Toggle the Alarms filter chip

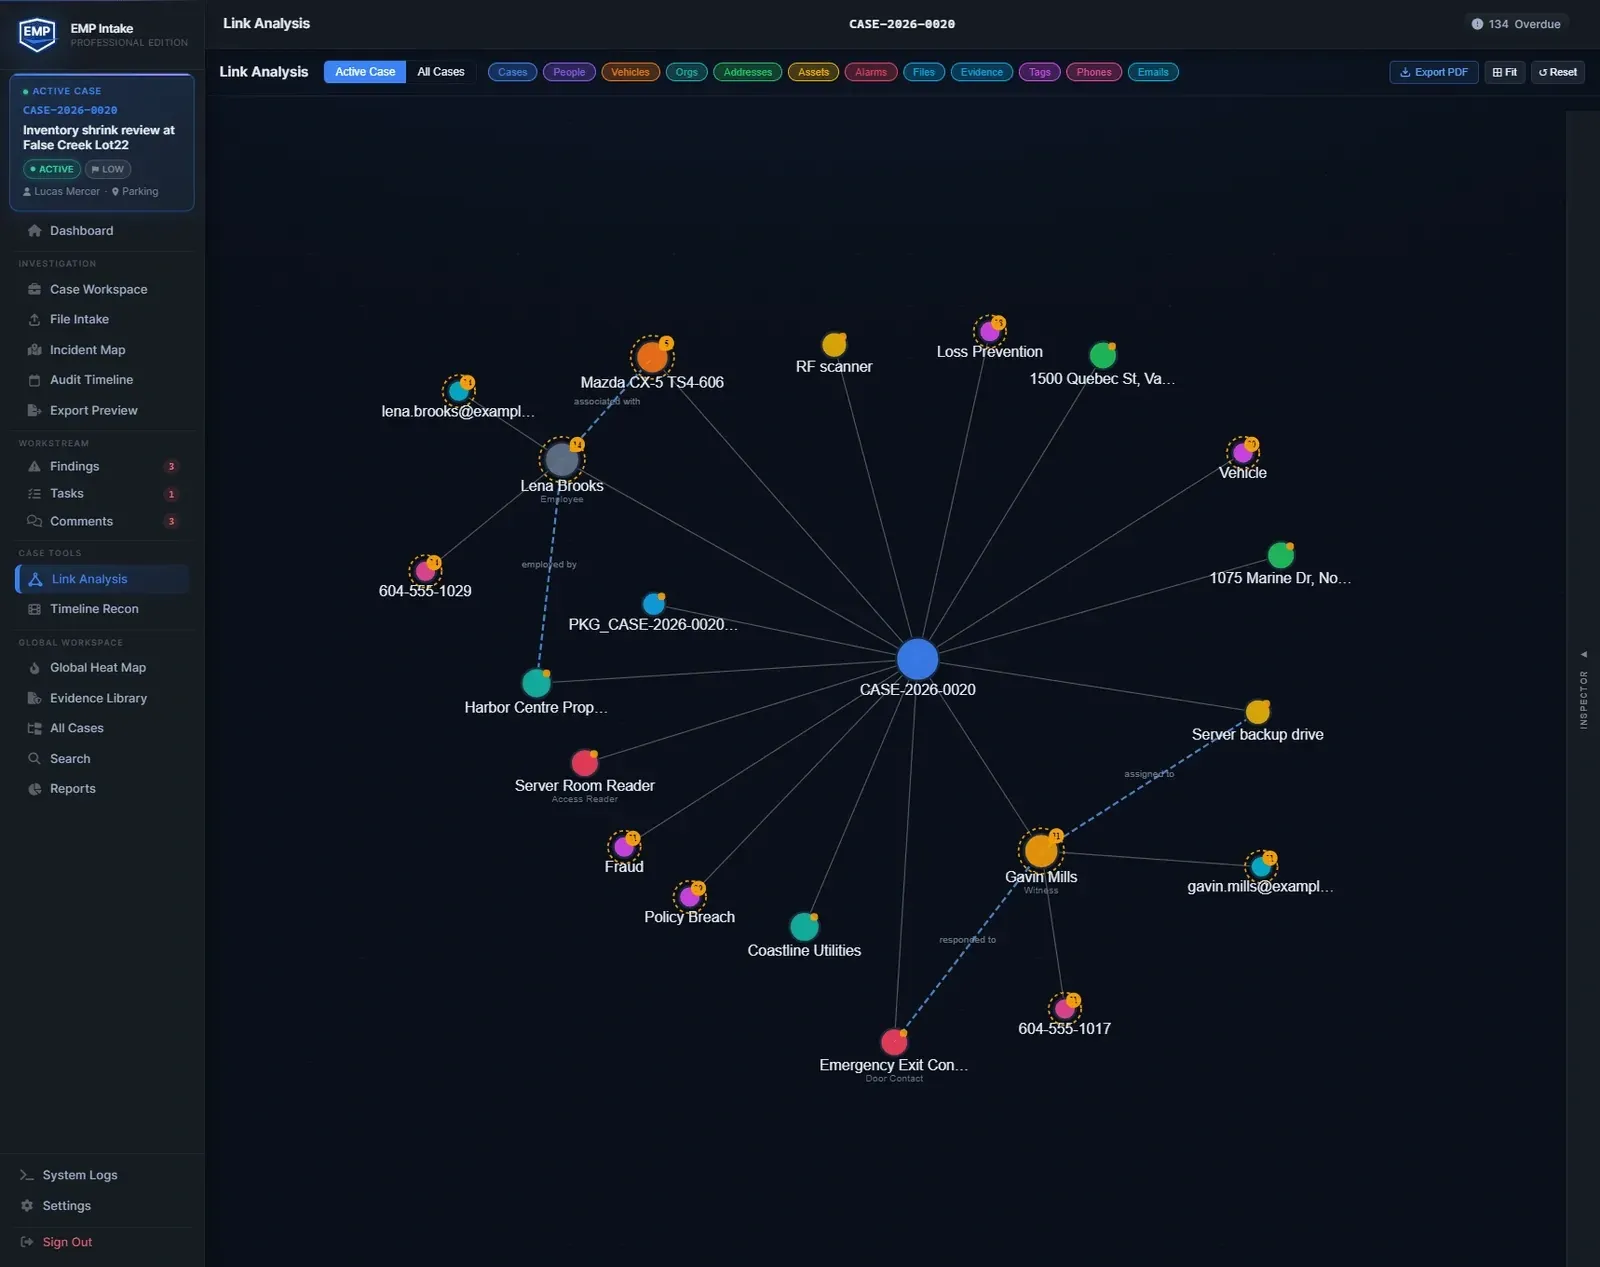click(x=871, y=72)
